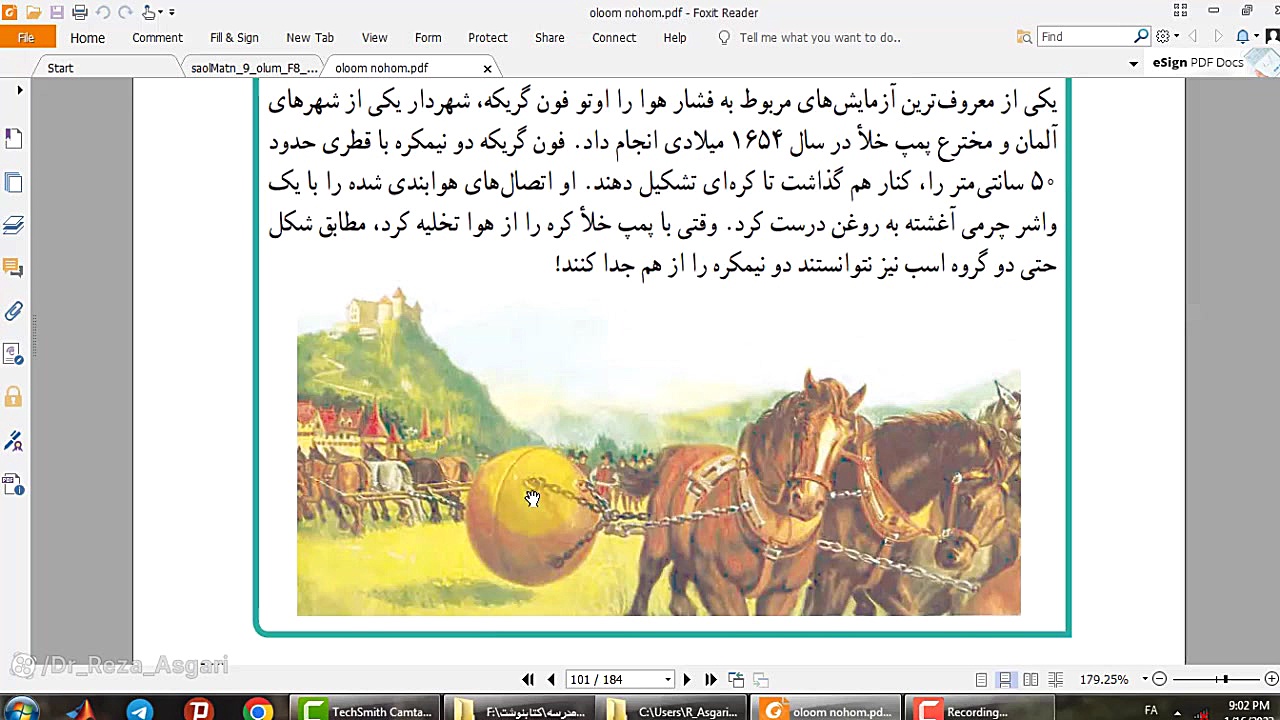Open the Bookmarks panel in the sidebar
Viewport: 1280px width, 720px height.
14,138
